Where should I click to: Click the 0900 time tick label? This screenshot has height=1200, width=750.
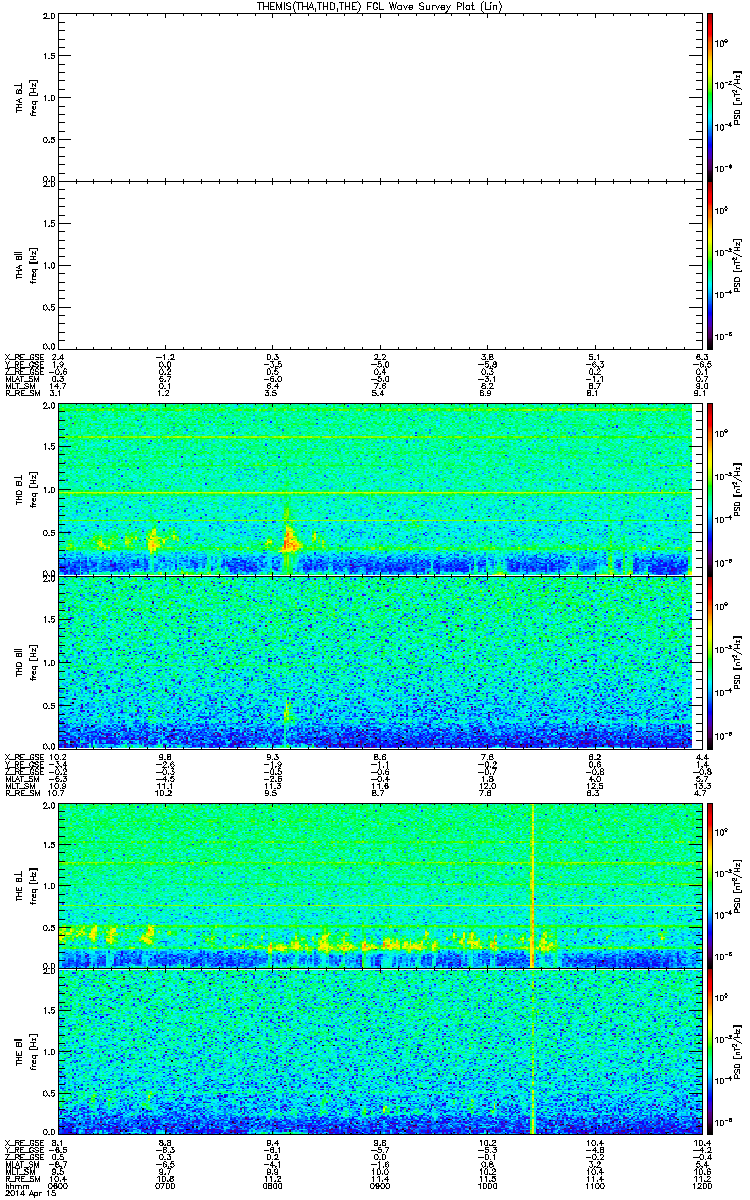click(x=379, y=1186)
